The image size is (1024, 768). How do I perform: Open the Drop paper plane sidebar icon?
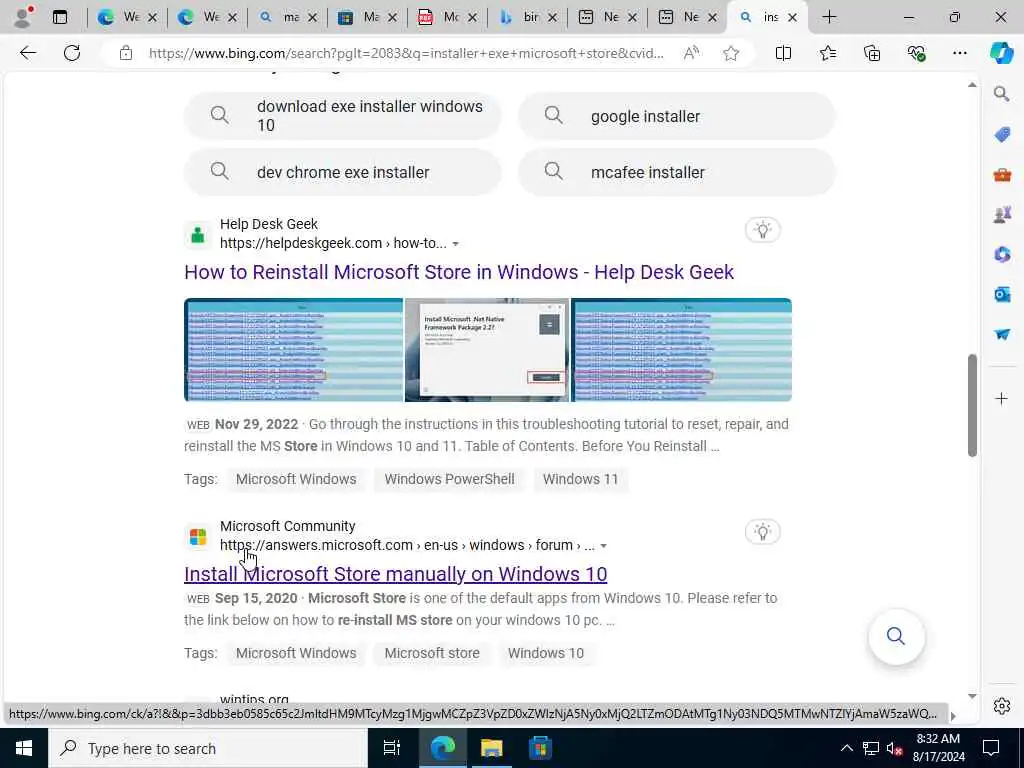[x=1002, y=334]
